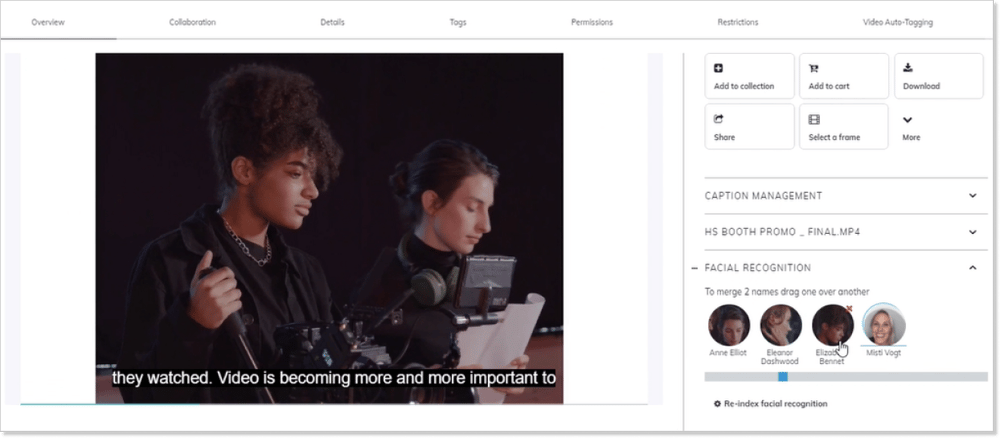
Task: Switch to the Restrictions tab
Action: [x=738, y=22]
